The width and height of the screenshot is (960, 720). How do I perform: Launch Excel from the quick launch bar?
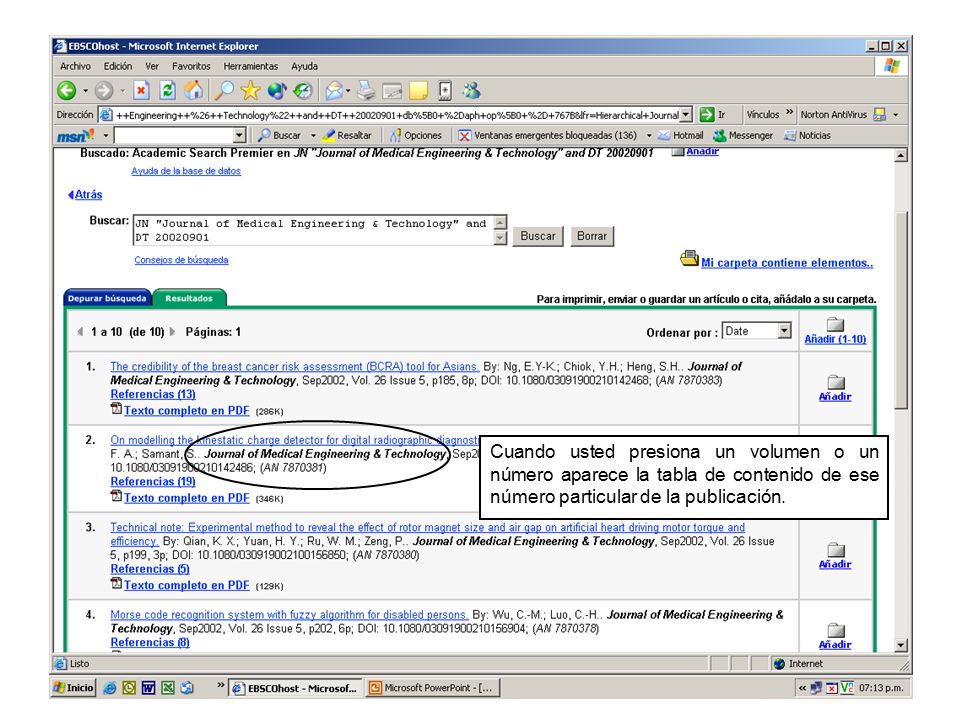coord(168,688)
